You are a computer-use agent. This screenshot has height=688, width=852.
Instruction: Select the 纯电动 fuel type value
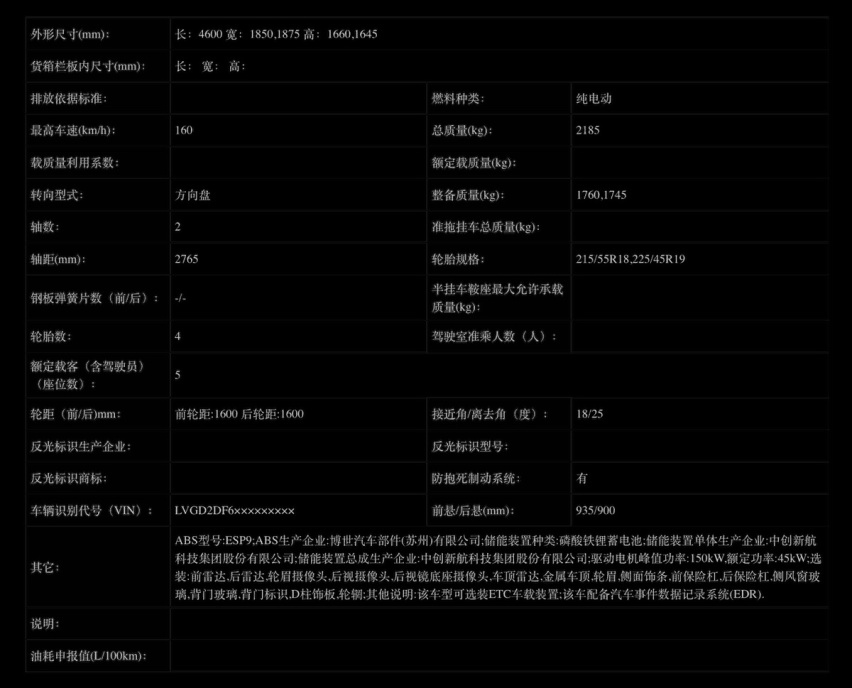[594, 98]
